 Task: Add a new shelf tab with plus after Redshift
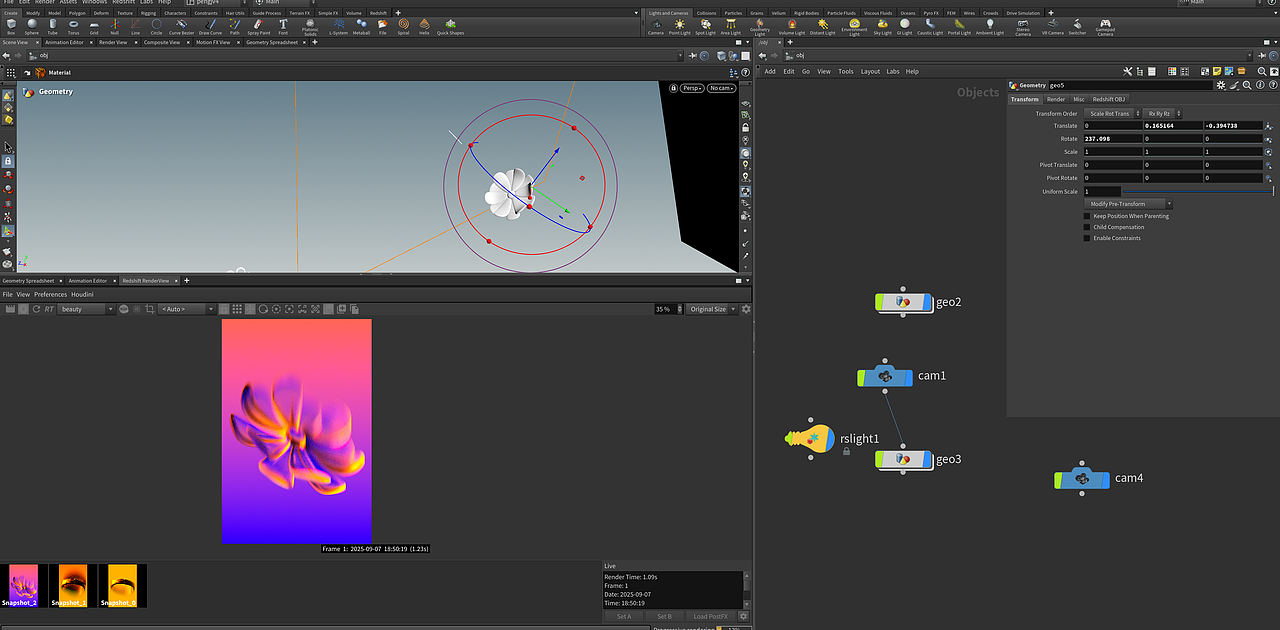click(398, 13)
